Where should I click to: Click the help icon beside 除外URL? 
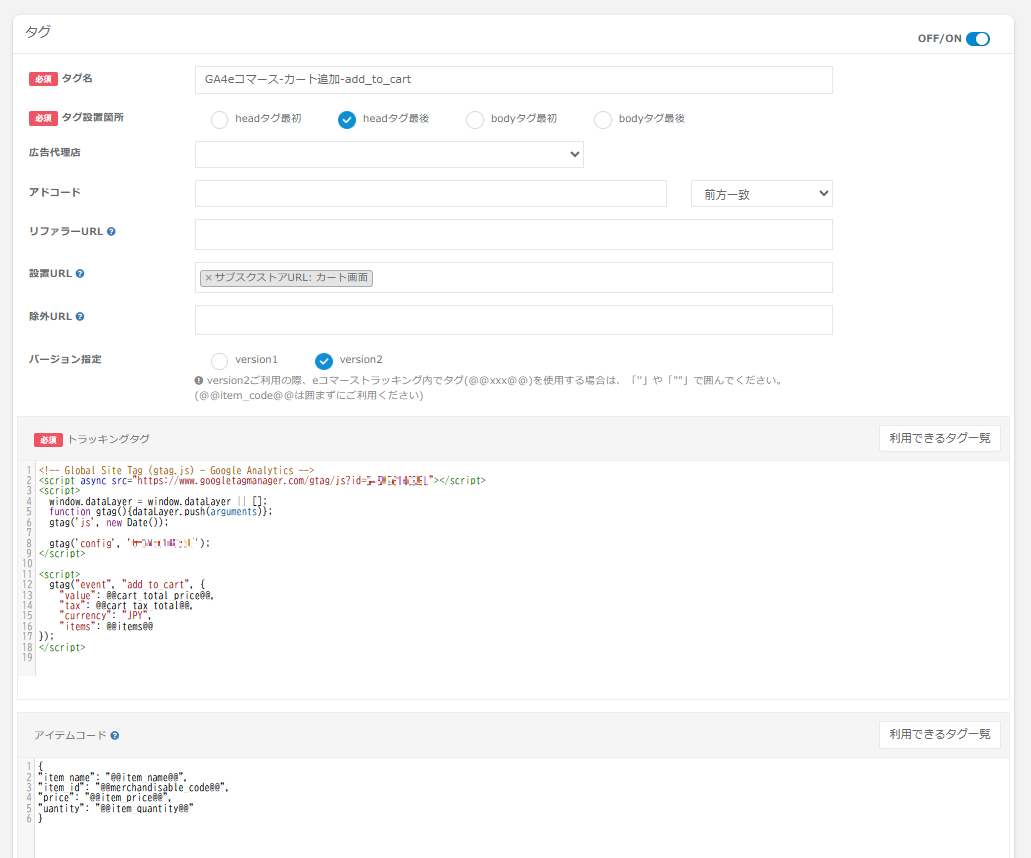[x=80, y=316]
